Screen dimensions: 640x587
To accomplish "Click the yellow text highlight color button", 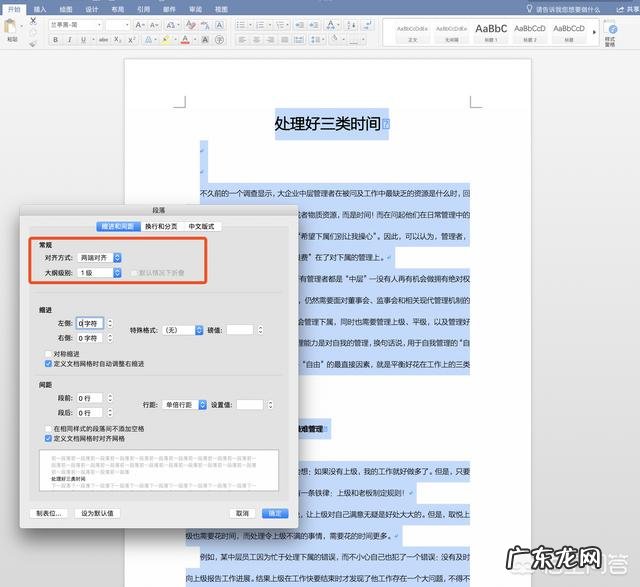I will click(166, 40).
